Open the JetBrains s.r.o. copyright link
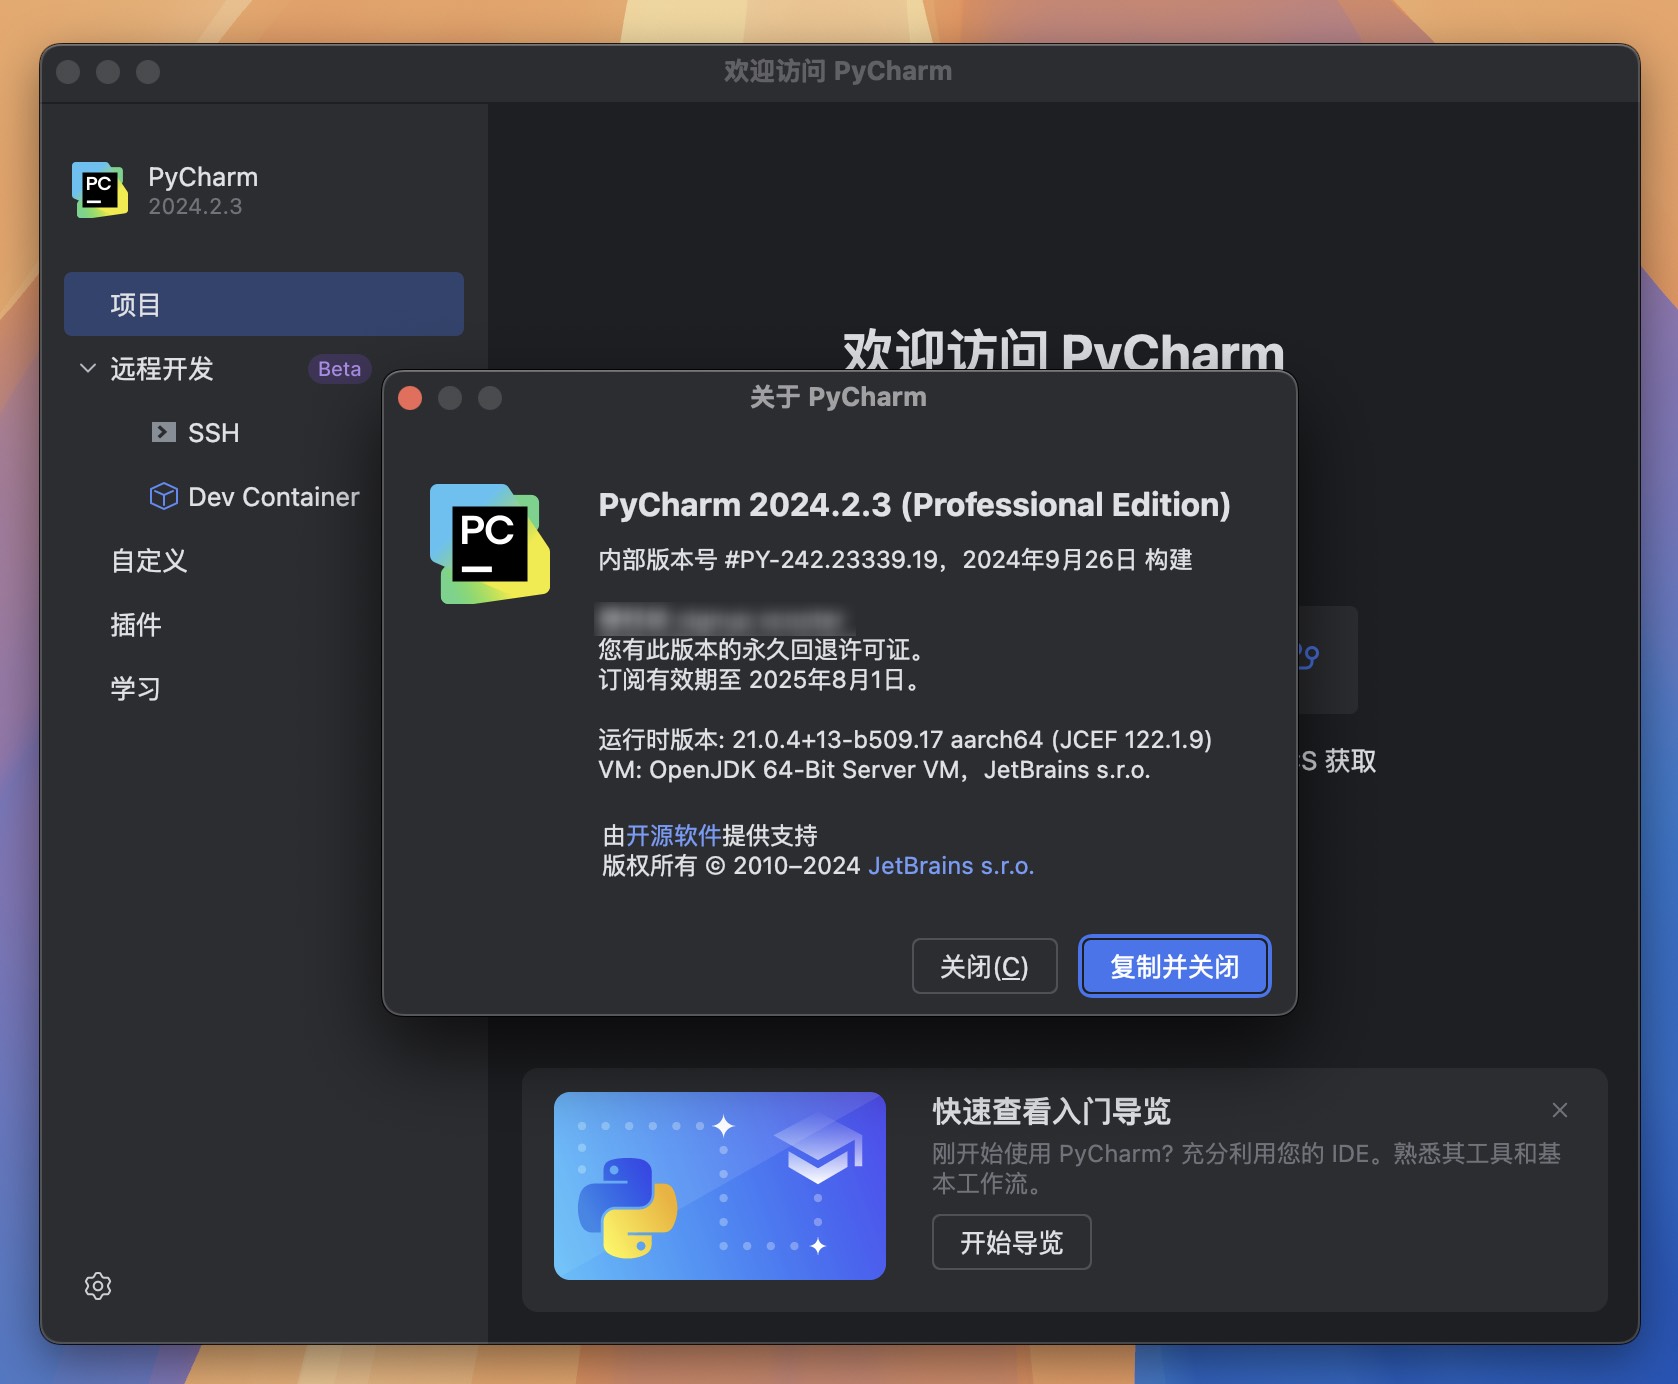 tap(951, 866)
